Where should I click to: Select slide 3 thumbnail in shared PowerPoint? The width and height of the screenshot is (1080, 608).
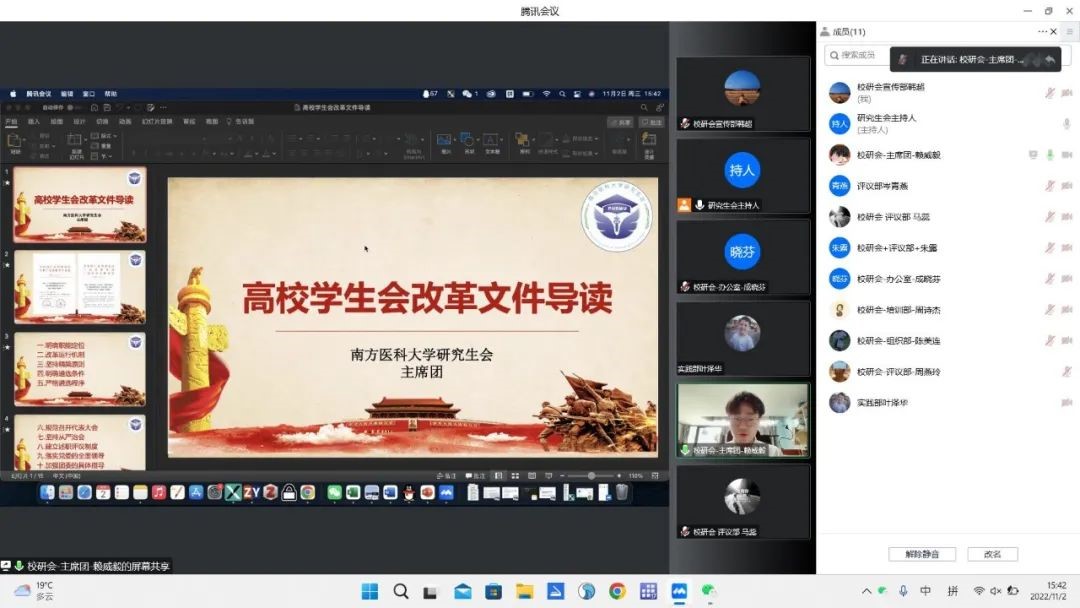80,369
